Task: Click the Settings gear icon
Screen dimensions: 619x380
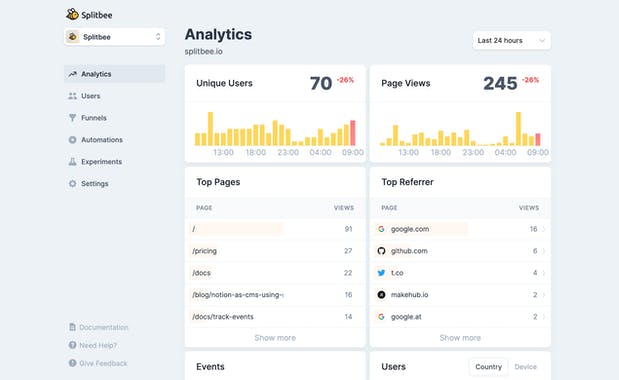Action: click(72, 183)
